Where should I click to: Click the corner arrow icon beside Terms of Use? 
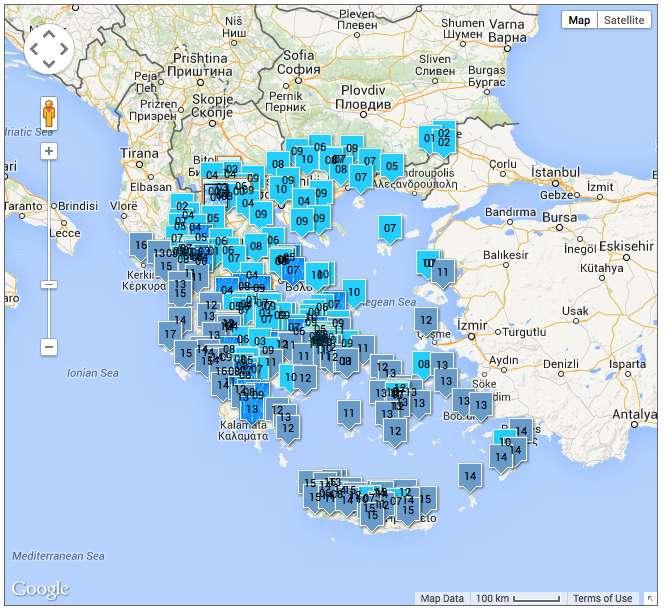coord(650,598)
